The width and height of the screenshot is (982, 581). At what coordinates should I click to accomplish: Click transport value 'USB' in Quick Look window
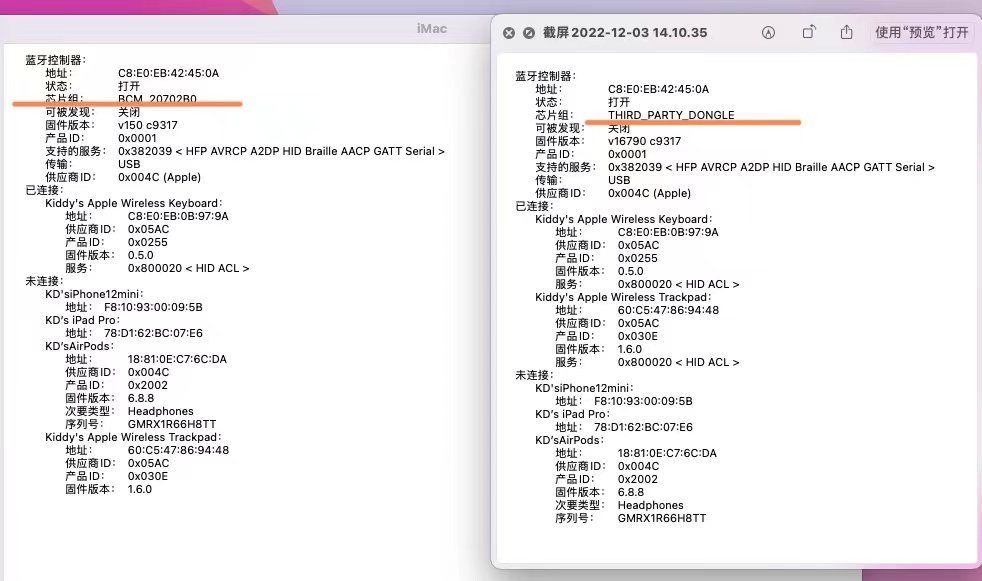619,180
